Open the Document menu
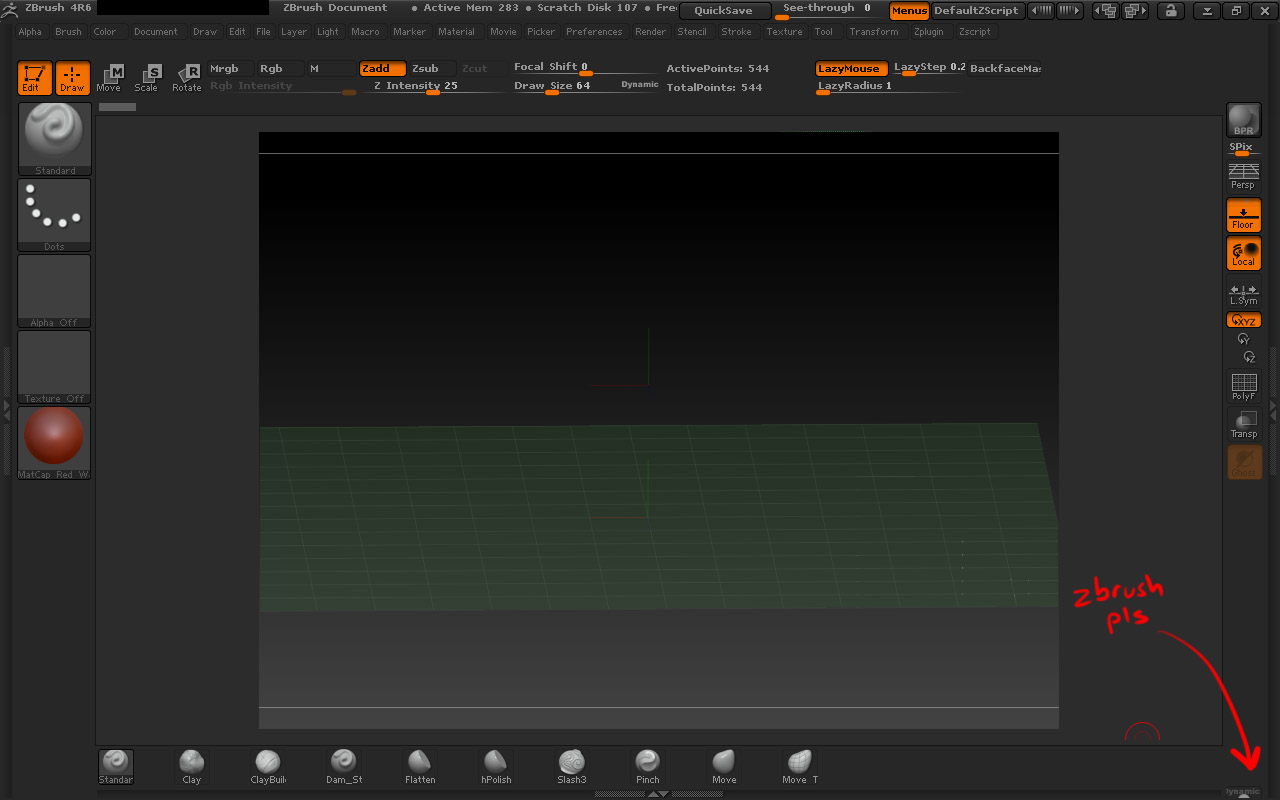The height and width of the screenshot is (800, 1280). [x=156, y=32]
